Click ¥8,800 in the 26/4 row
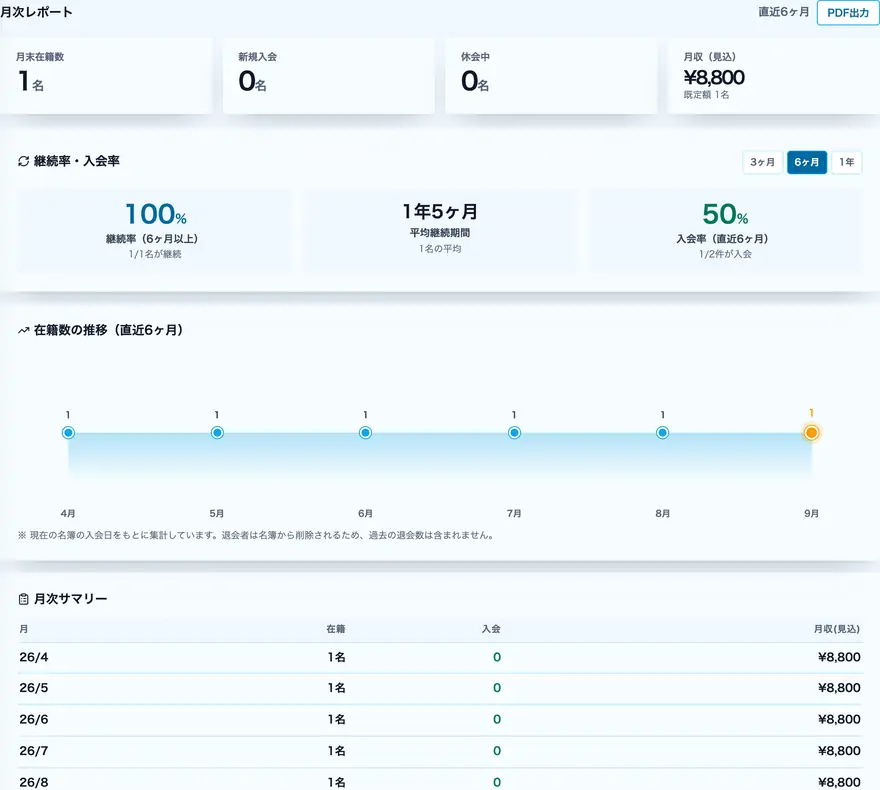 [x=839, y=657]
